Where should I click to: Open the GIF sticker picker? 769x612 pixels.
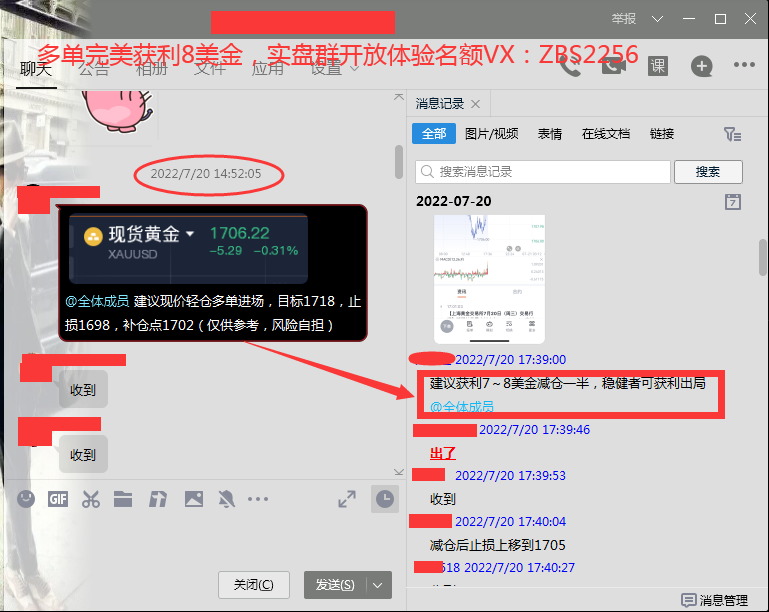(58, 499)
